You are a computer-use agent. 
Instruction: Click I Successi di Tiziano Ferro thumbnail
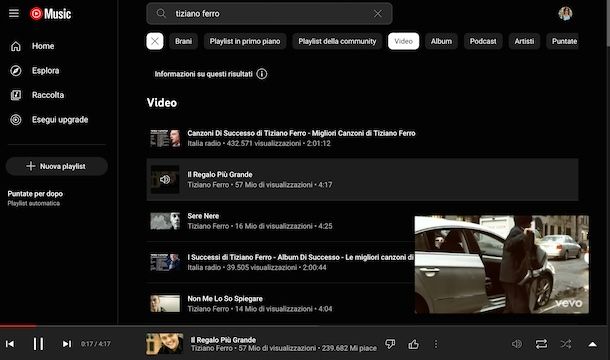tap(165, 262)
